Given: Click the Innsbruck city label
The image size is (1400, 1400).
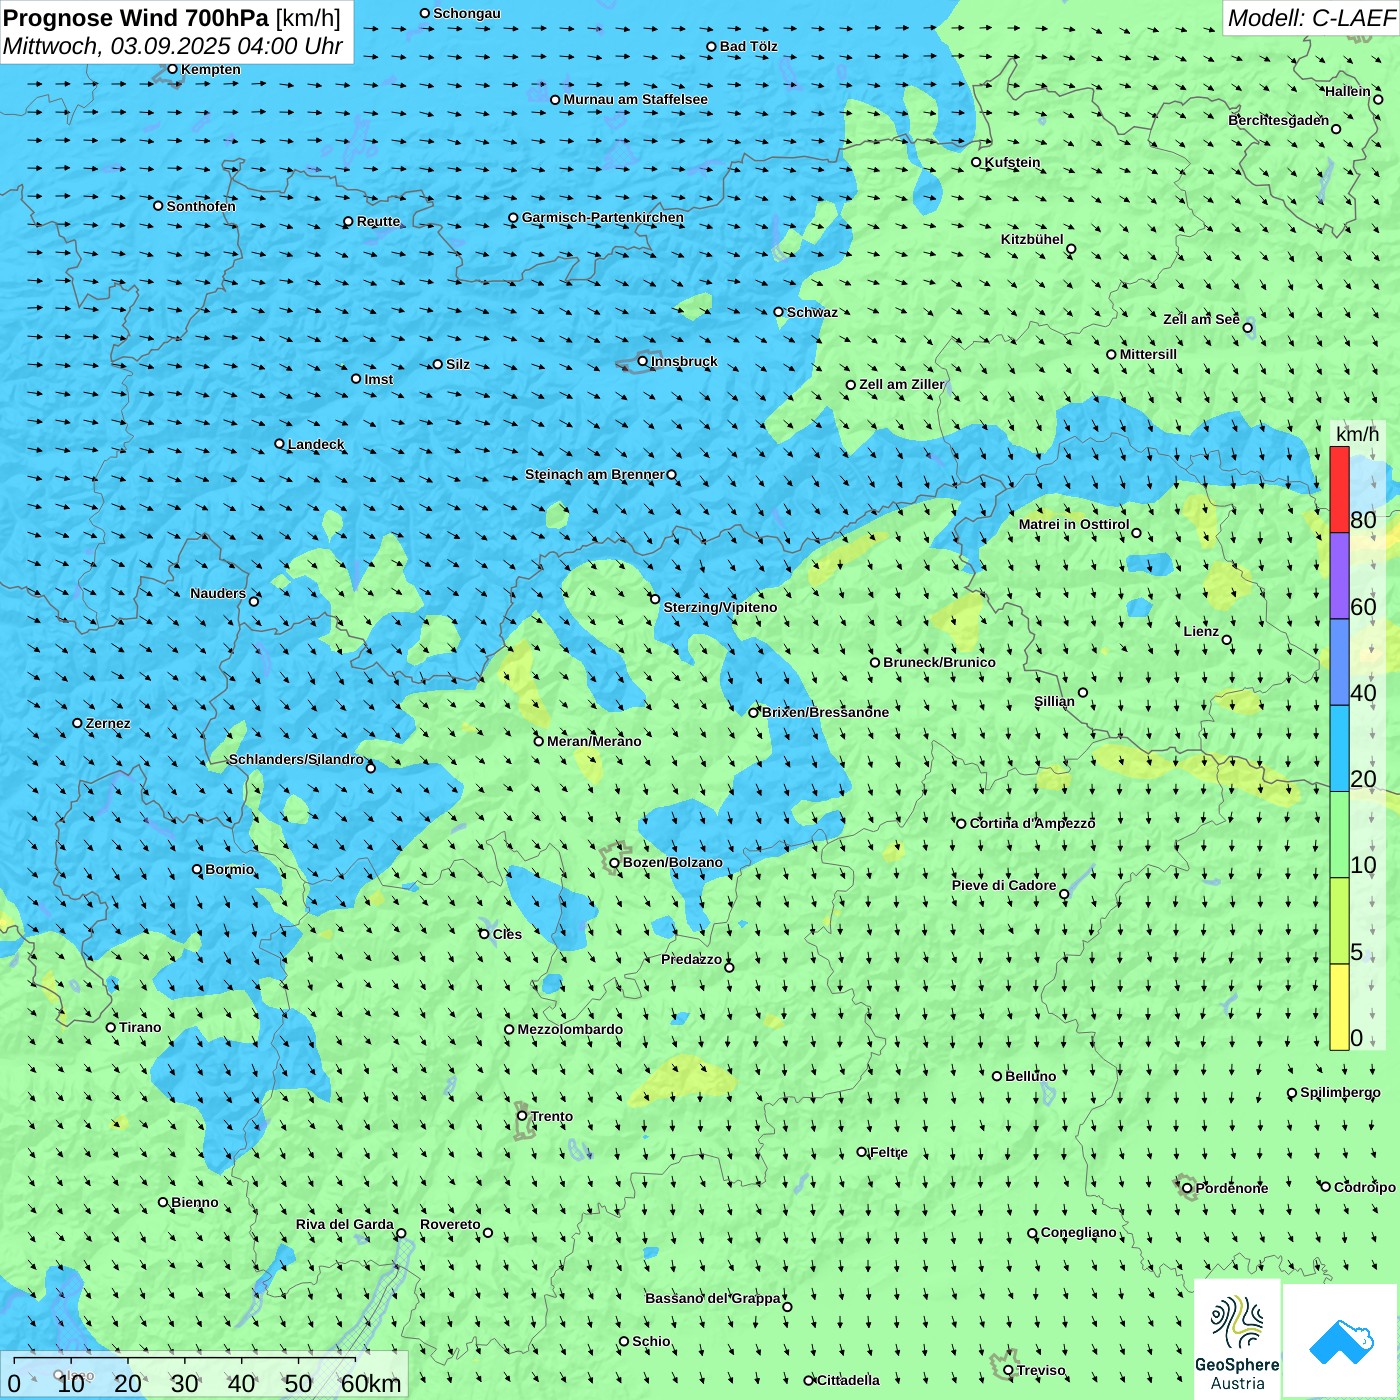Looking at the screenshot, I should (x=684, y=361).
